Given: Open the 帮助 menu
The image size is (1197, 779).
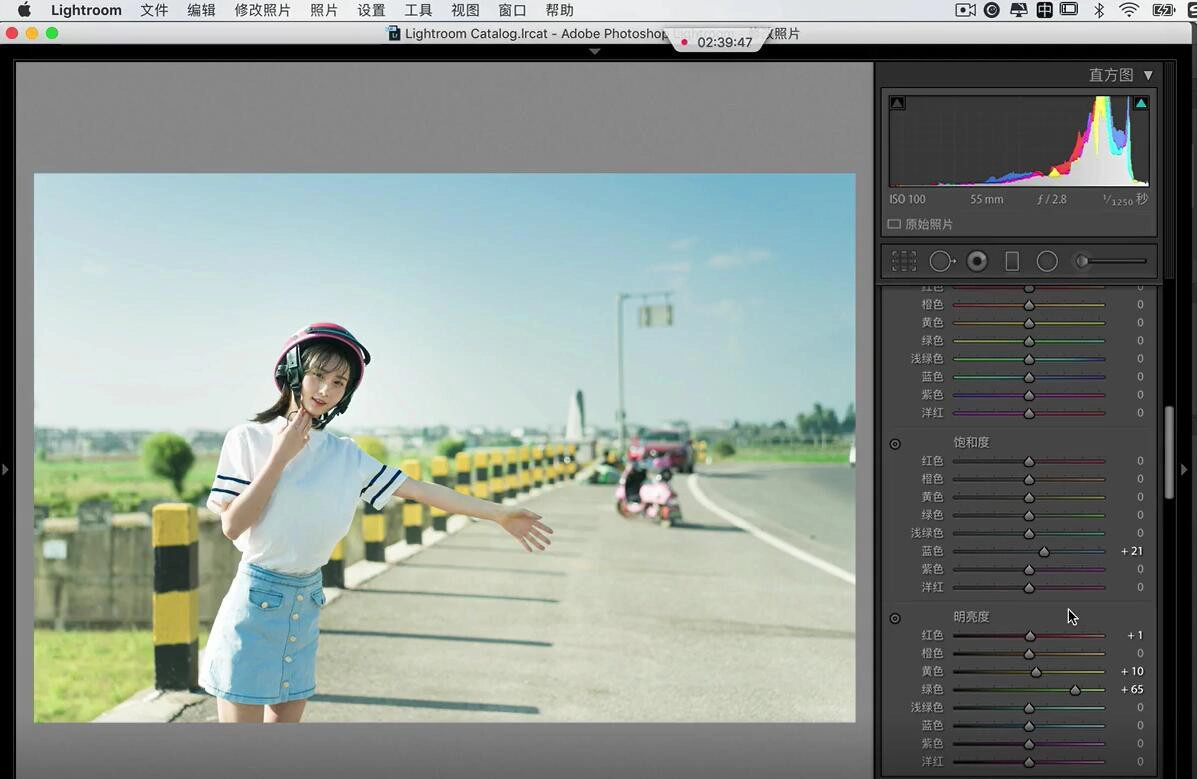Looking at the screenshot, I should [560, 10].
